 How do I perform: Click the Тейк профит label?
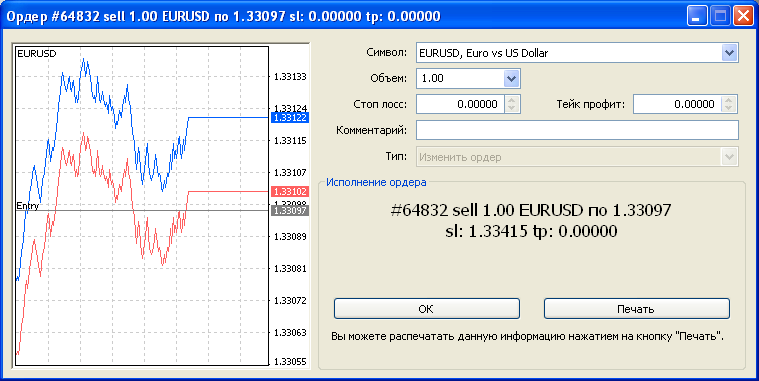coord(591,104)
